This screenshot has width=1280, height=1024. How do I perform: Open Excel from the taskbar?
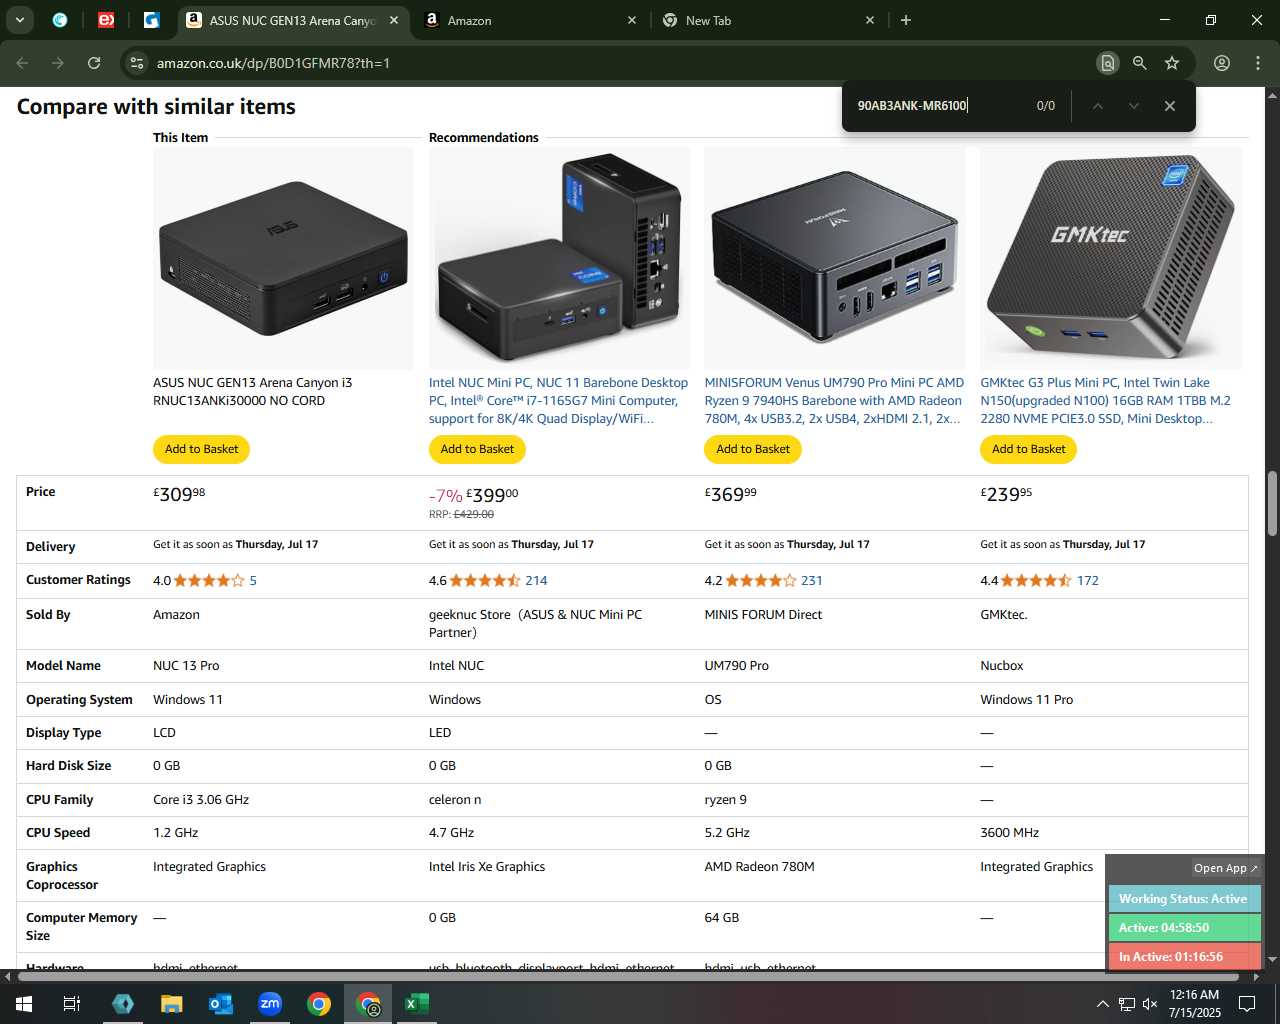point(417,1004)
